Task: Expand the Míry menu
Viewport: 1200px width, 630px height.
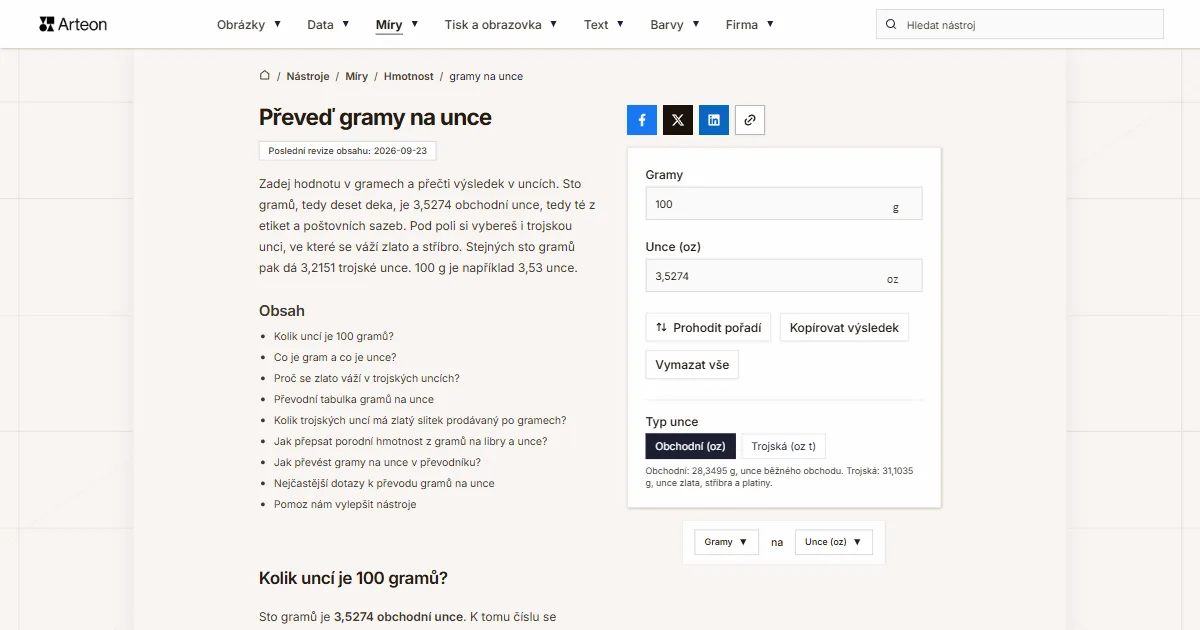Action: [397, 25]
